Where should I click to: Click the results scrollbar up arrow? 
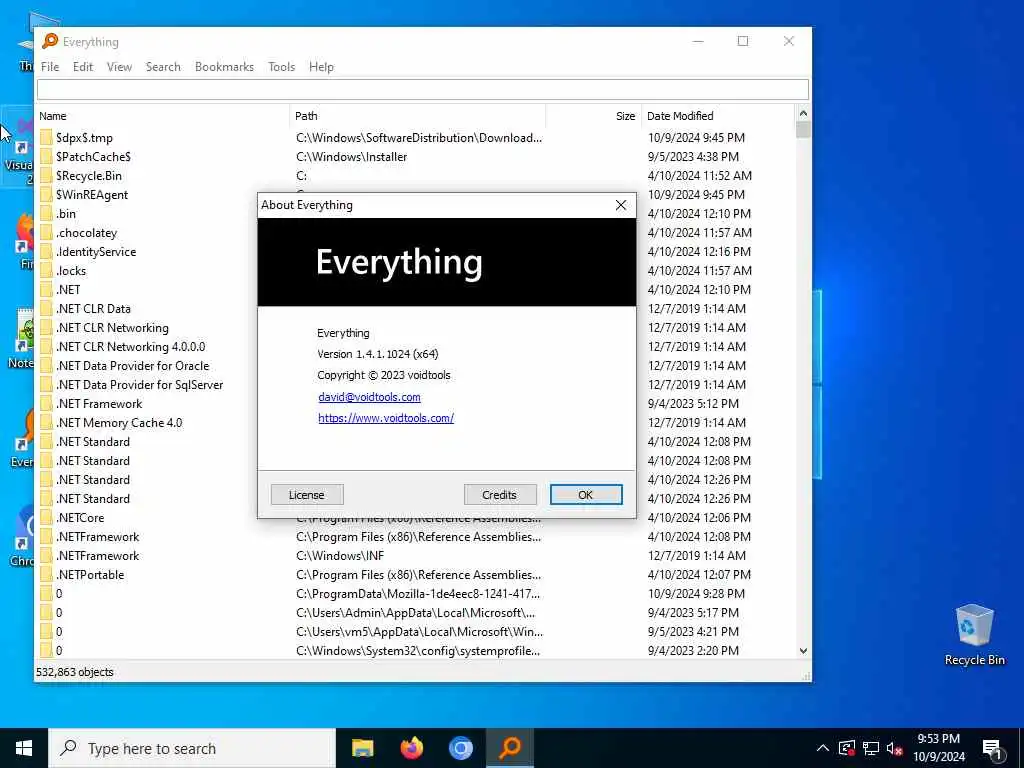803,114
